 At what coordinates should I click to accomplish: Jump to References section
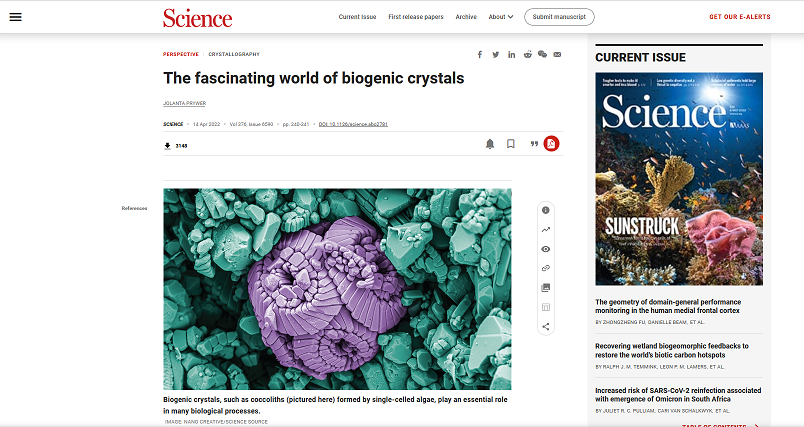pyautogui.click(x=134, y=209)
